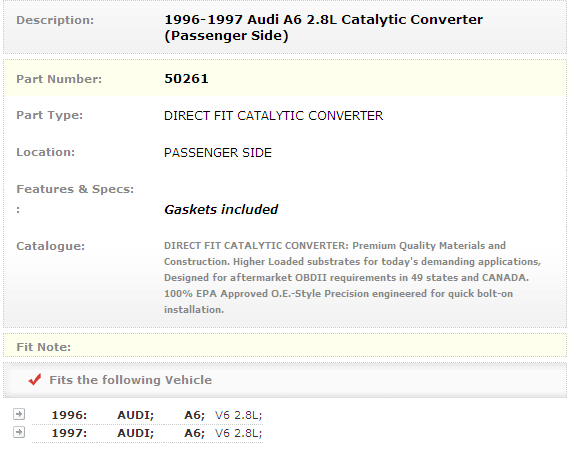This screenshot has height=476, width=570.
Task: Click AUDI in the 1996 row
Action: [136, 415]
